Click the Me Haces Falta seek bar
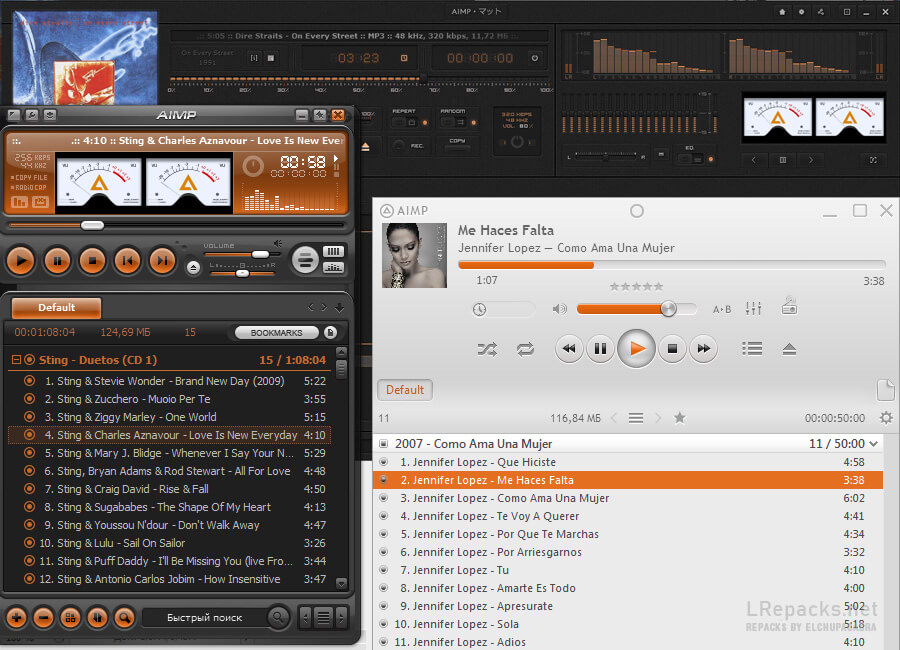 [x=671, y=265]
